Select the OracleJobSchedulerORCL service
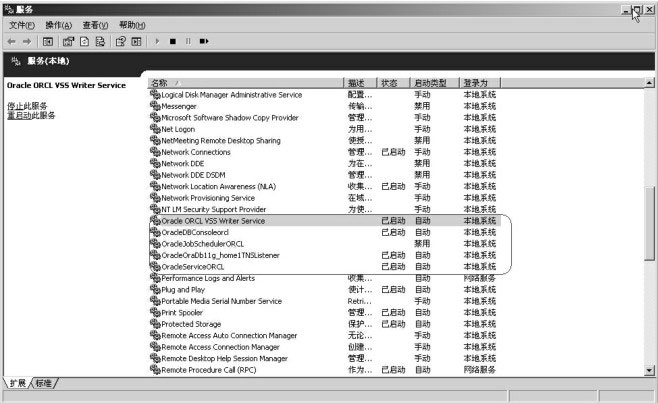The width and height of the screenshot is (658, 403). click(x=203, y=244)
